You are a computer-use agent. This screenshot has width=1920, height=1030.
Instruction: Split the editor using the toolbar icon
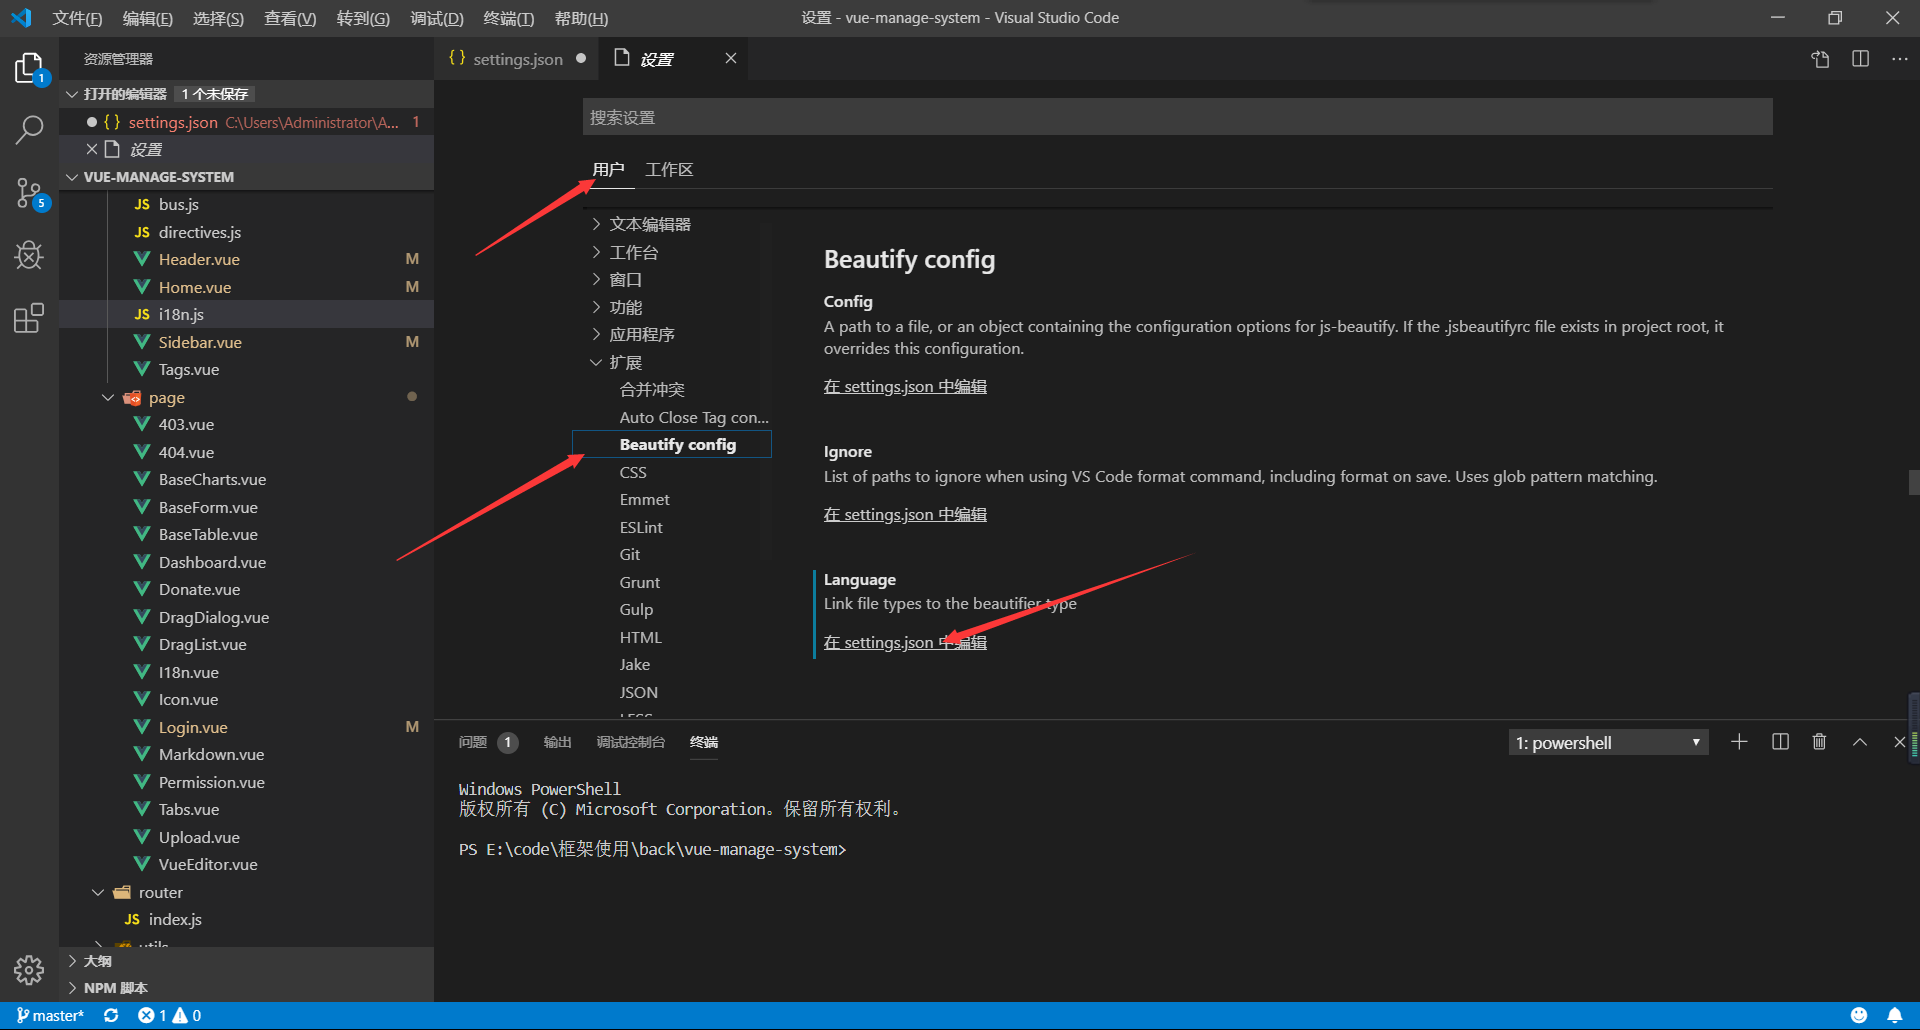[1860, 59]
